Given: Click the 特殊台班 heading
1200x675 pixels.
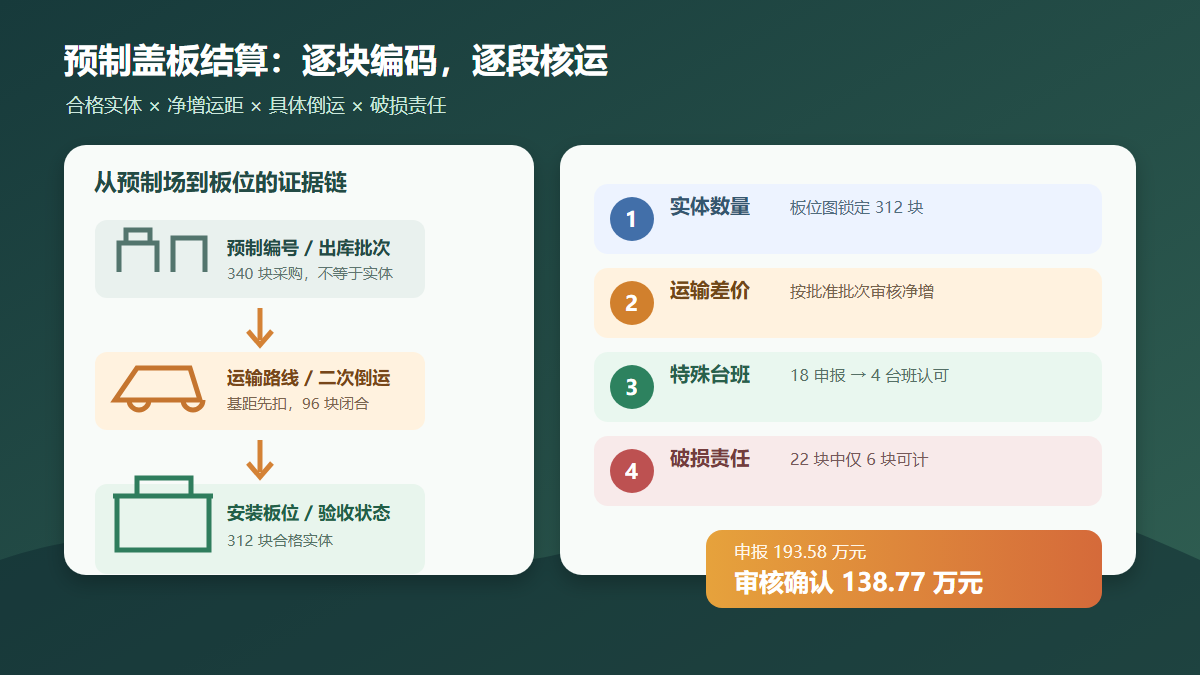Looking at the screenshot, I should (x=710, y=375).
